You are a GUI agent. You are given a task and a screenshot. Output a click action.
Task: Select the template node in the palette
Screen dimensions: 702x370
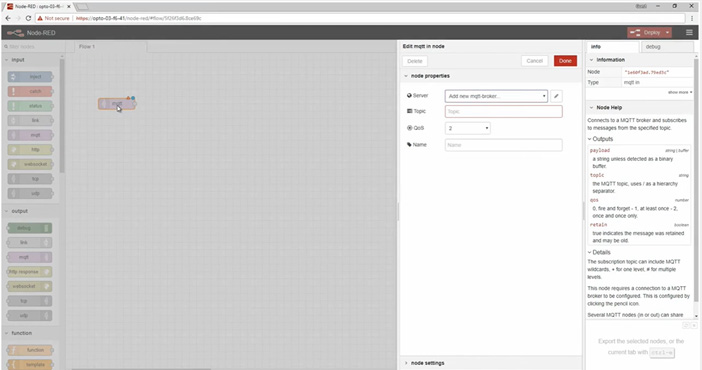coord(30,364)
